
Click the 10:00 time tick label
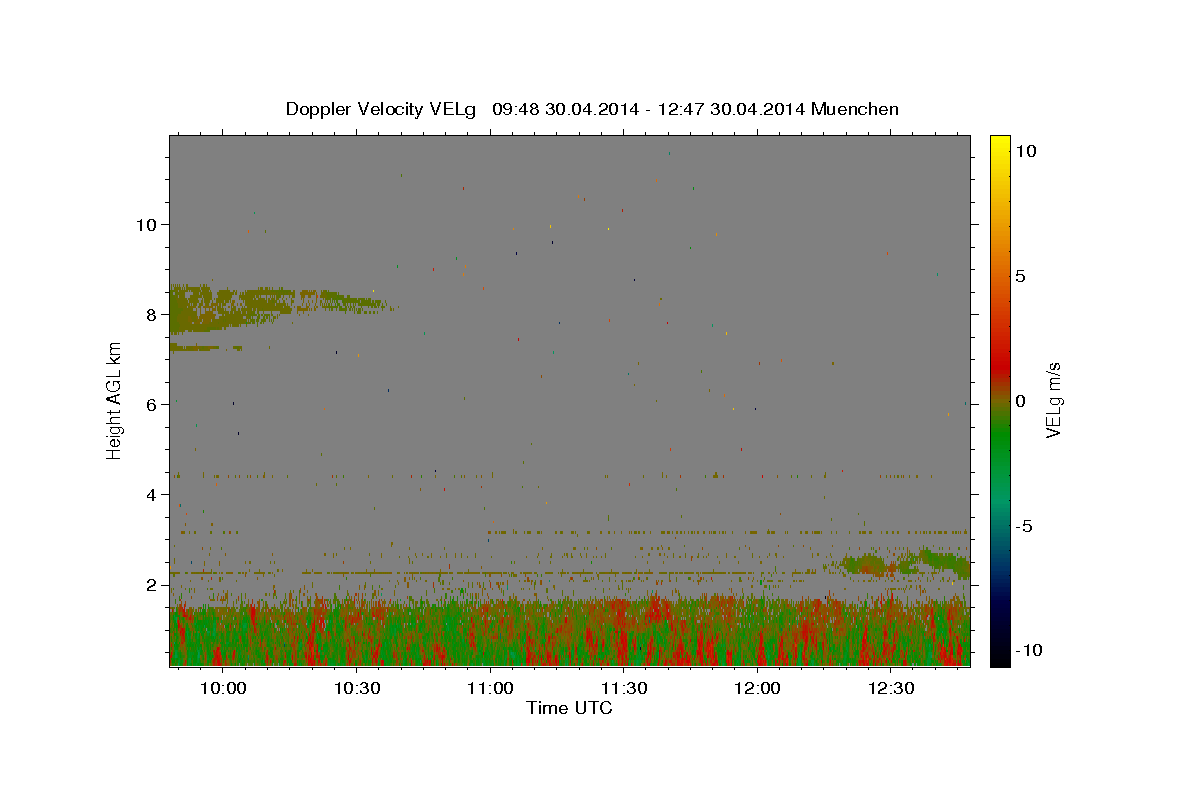coord(223,689)
